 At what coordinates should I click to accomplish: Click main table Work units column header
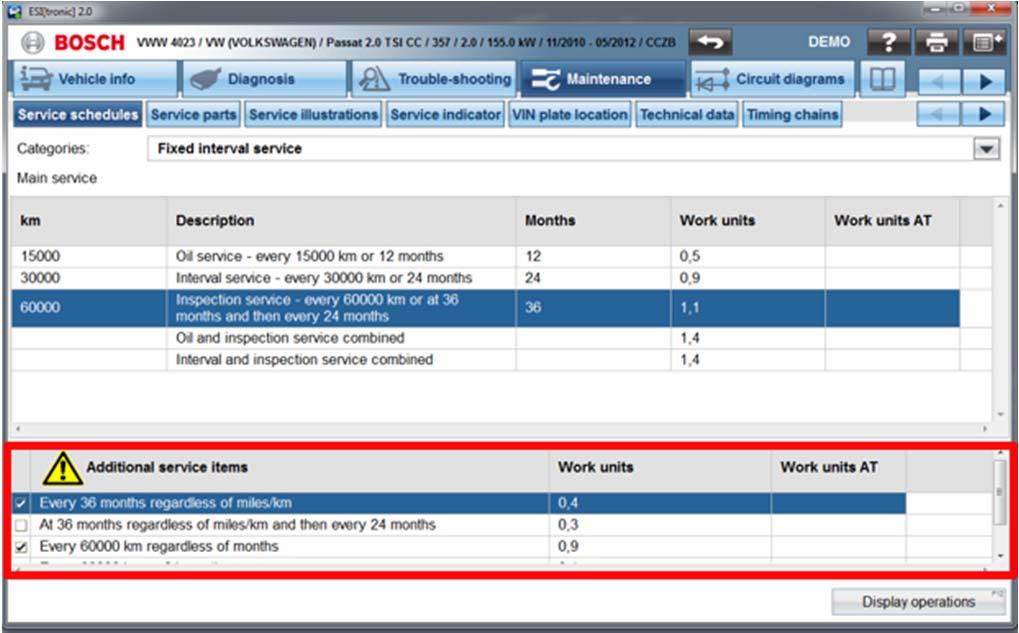coord(748,221)
